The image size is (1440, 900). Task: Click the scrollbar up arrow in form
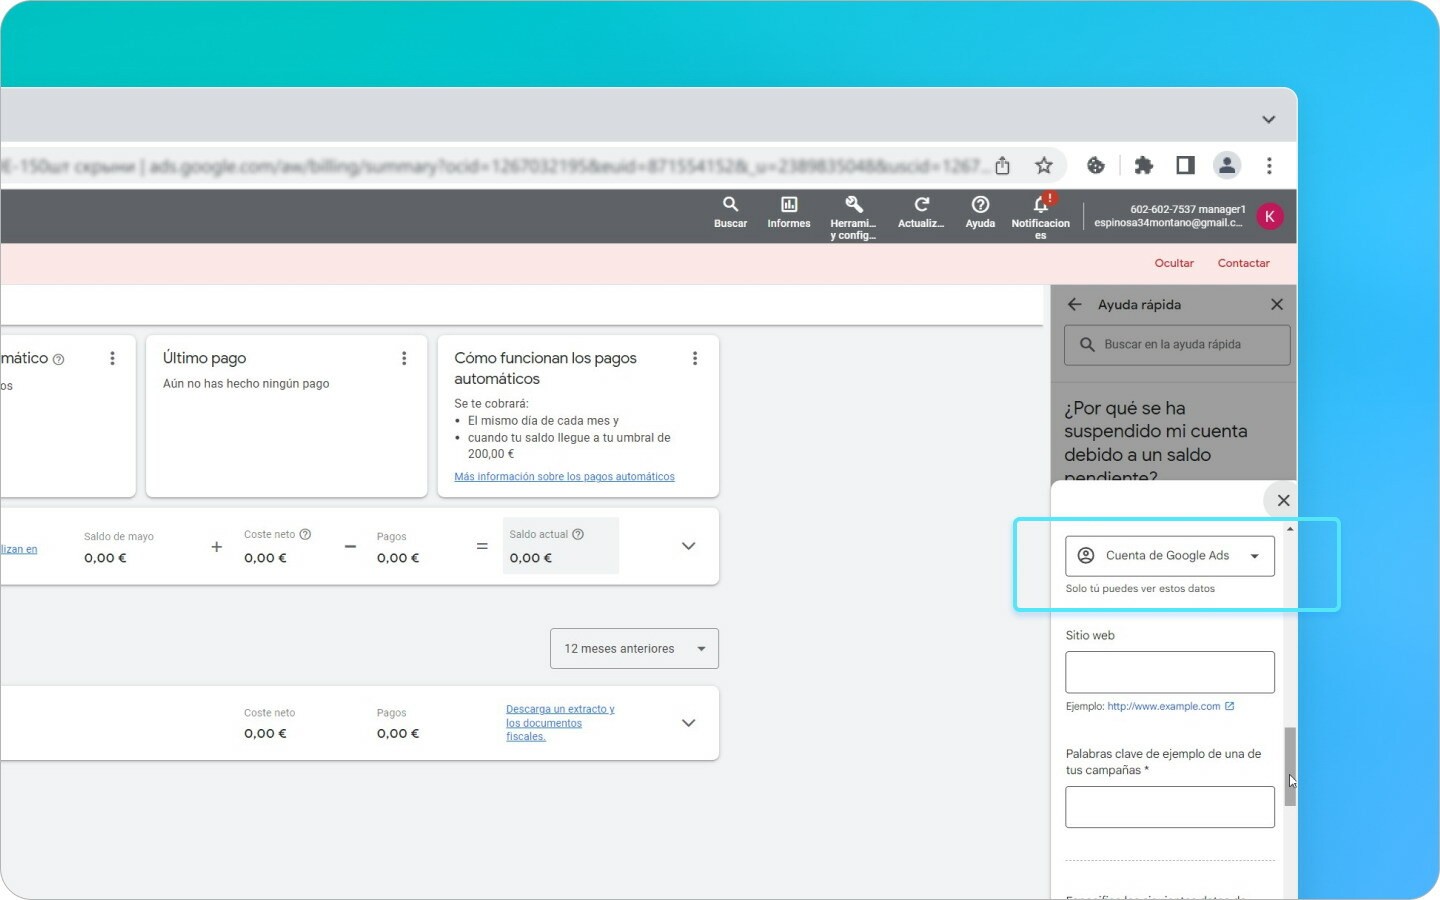1290,528
